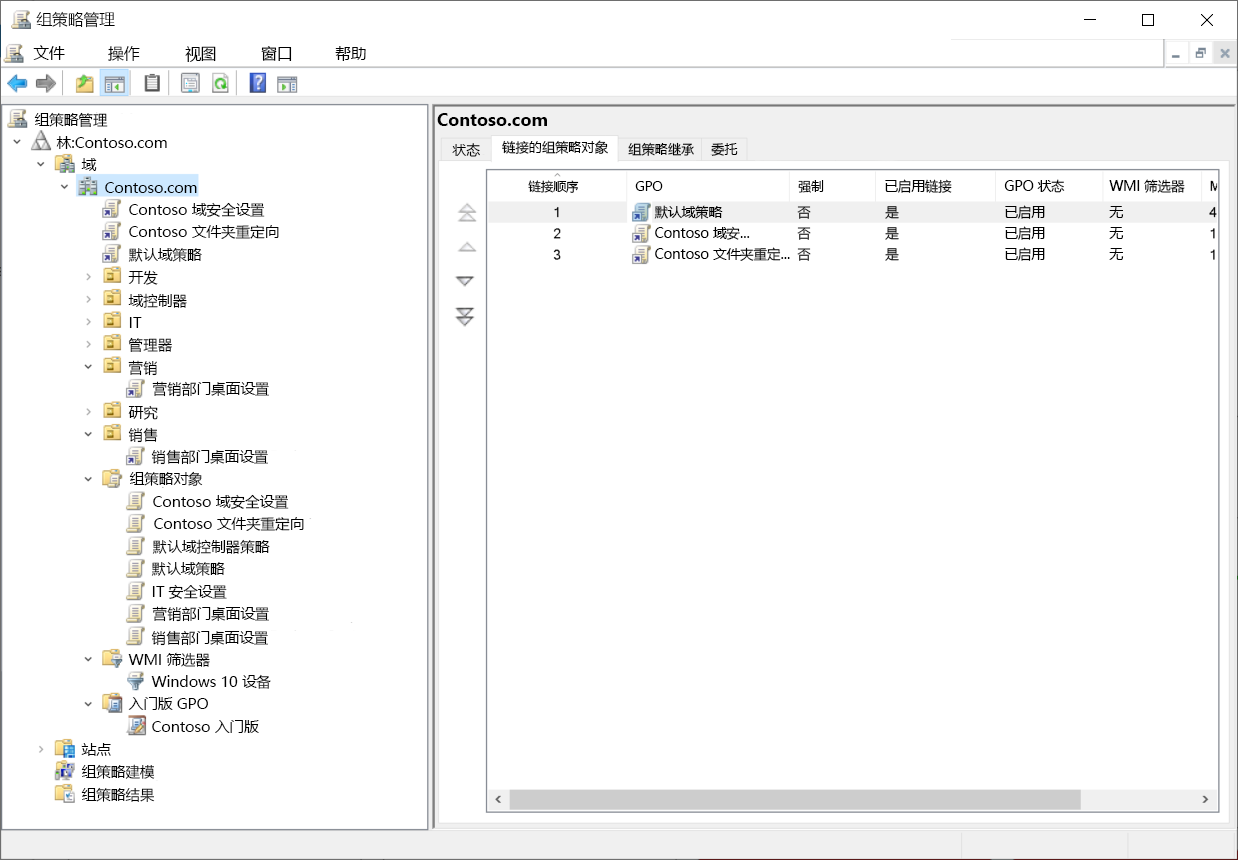The height and width of the screenshot is (860, 1238).
Task: Click the Contoso.com domain node icon
Action: [x=88, y=187]
